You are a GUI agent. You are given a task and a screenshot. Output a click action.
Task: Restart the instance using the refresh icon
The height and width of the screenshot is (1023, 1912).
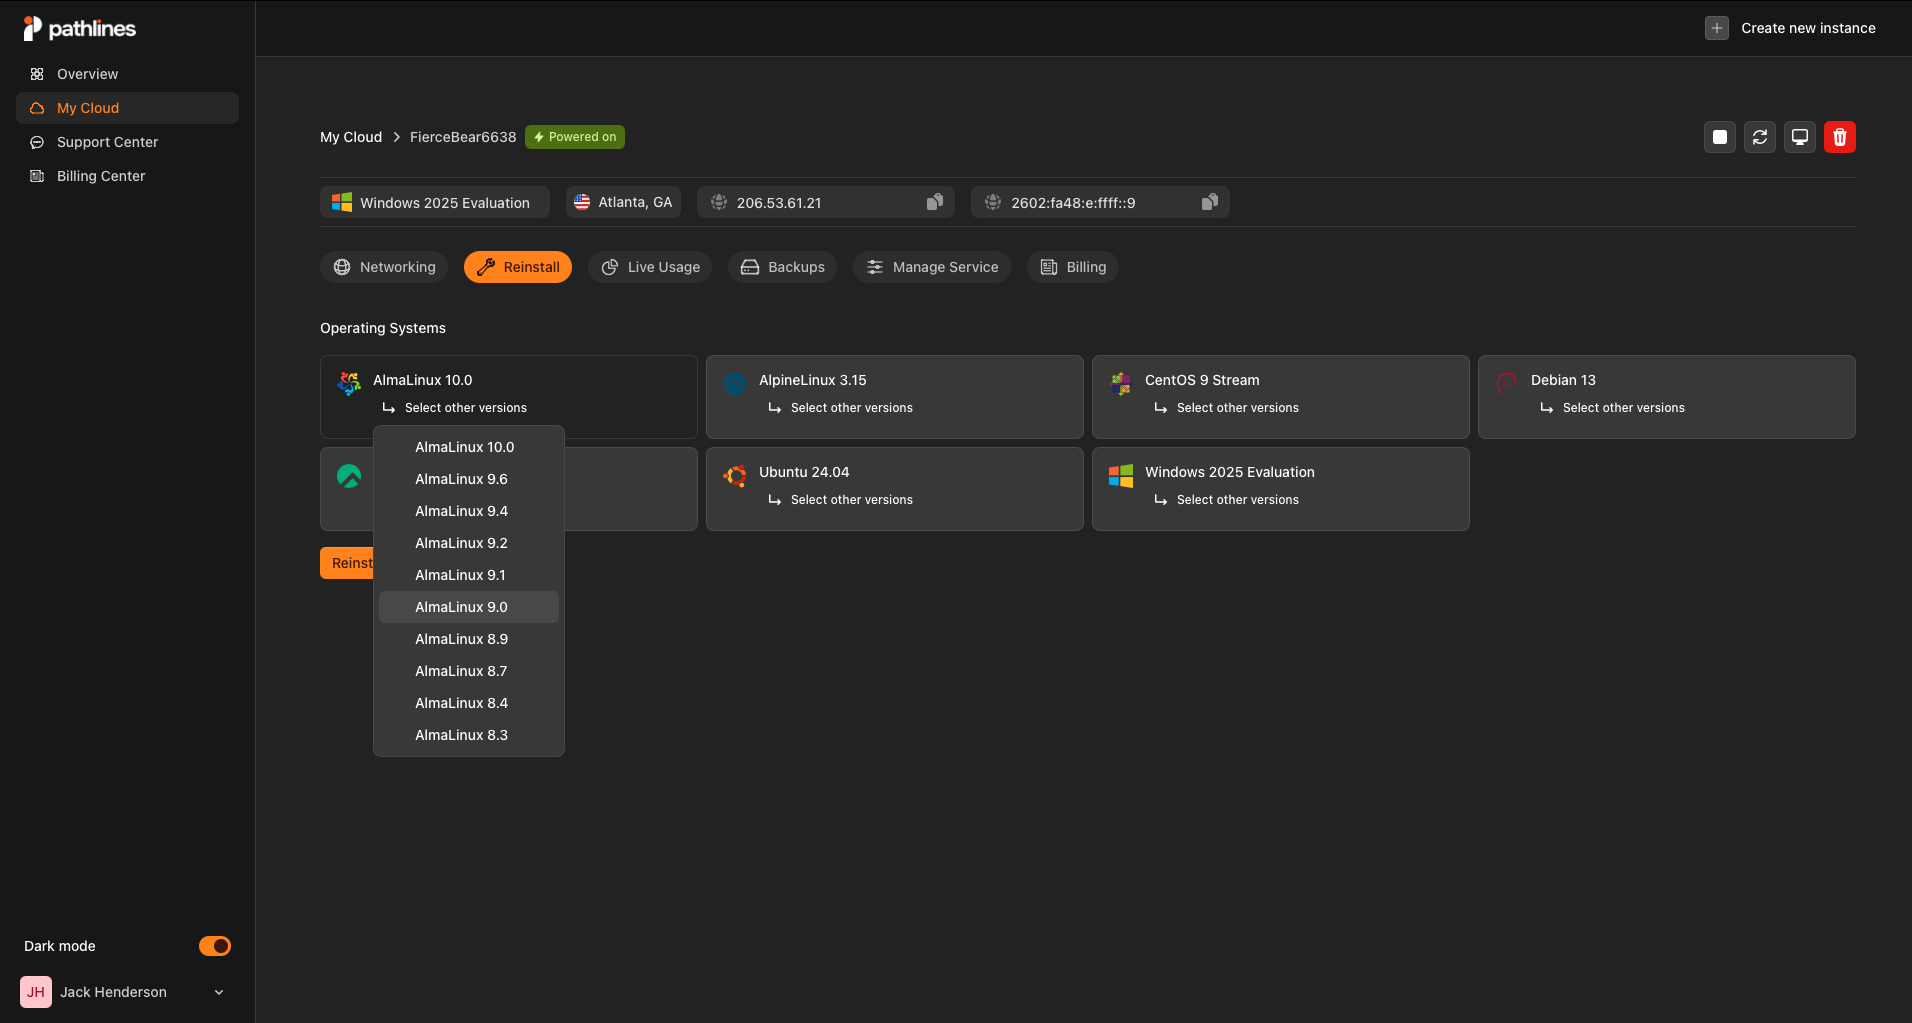tap(1759, 137)
